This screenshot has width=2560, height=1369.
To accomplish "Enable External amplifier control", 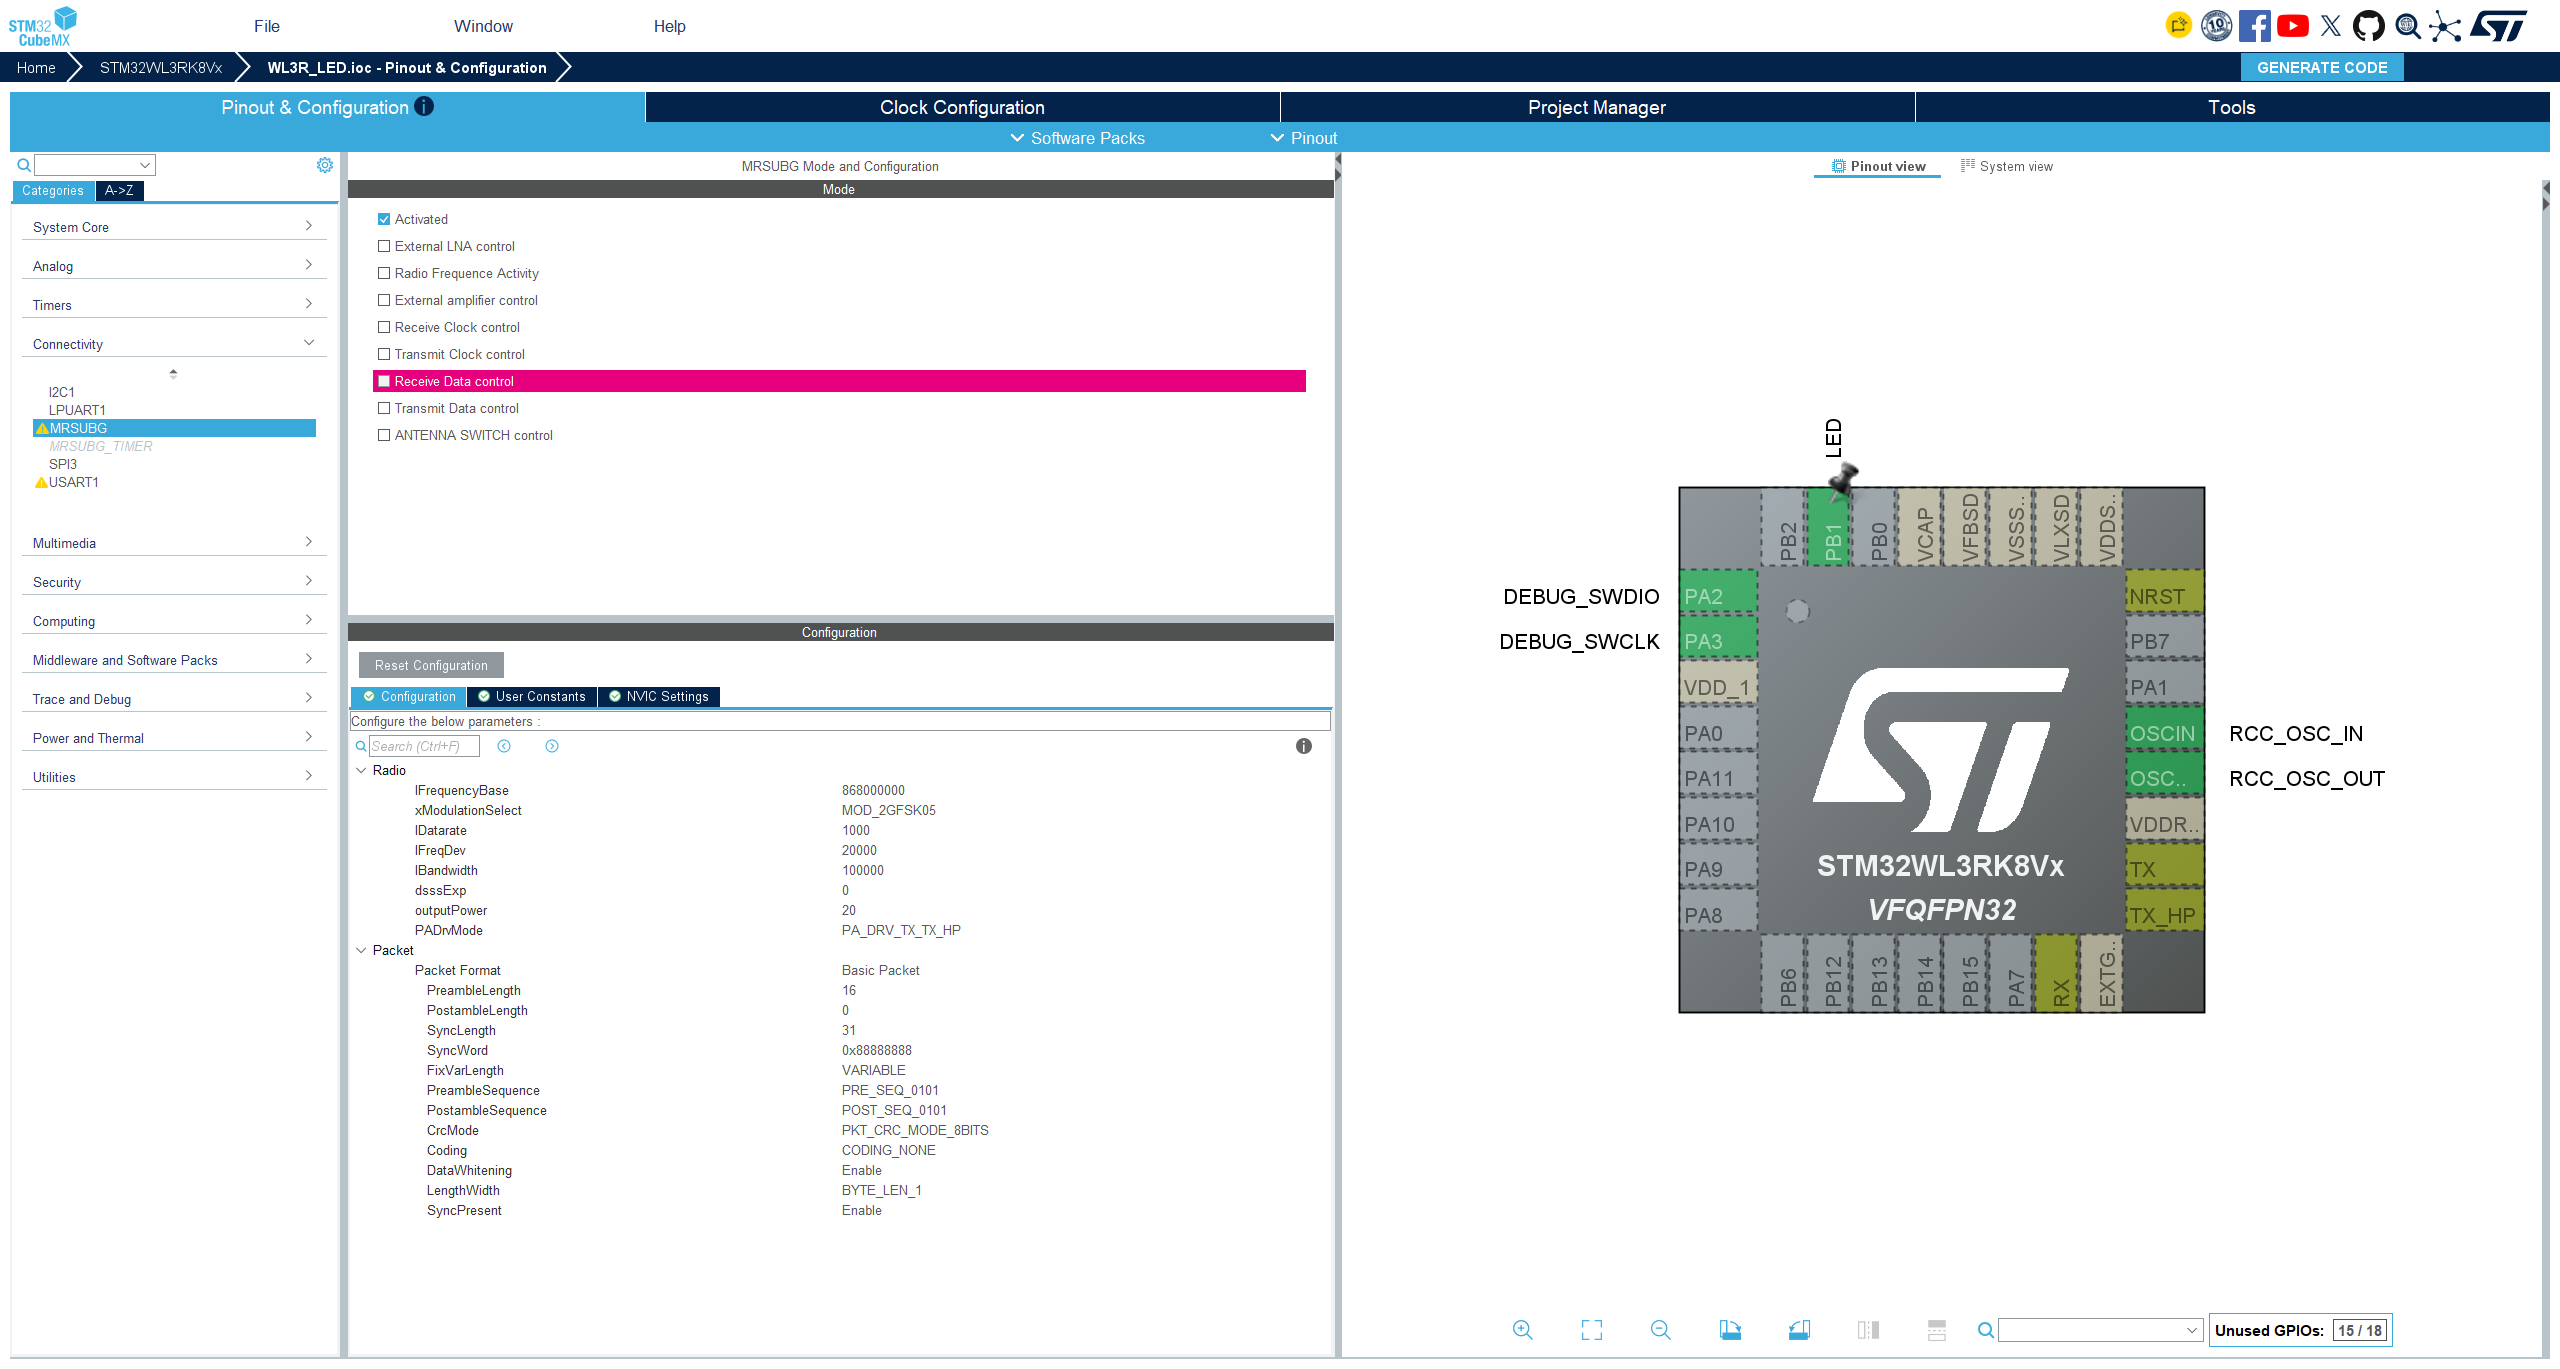I will [x=384, y=300].
